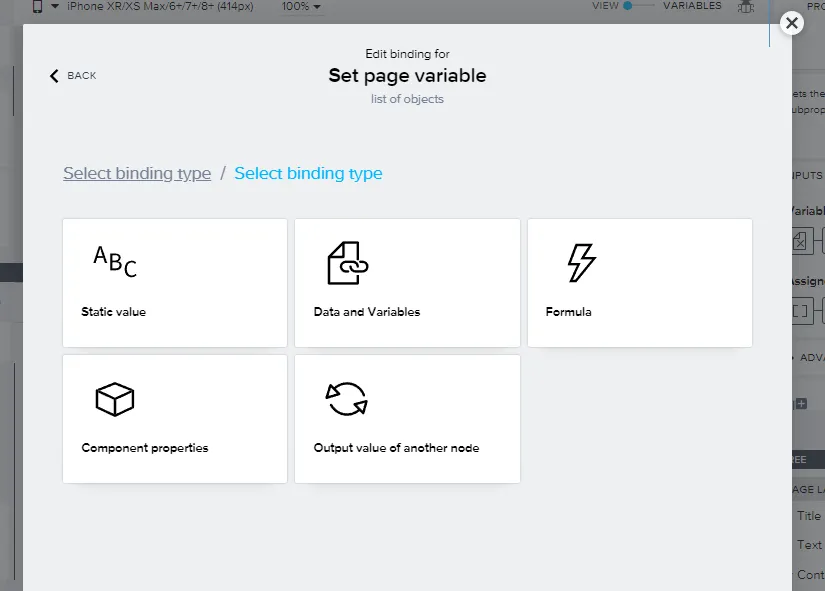Click the blue current breadcrumb step
The width and height of the screenshot is (825, 591).
coord(308,173)
